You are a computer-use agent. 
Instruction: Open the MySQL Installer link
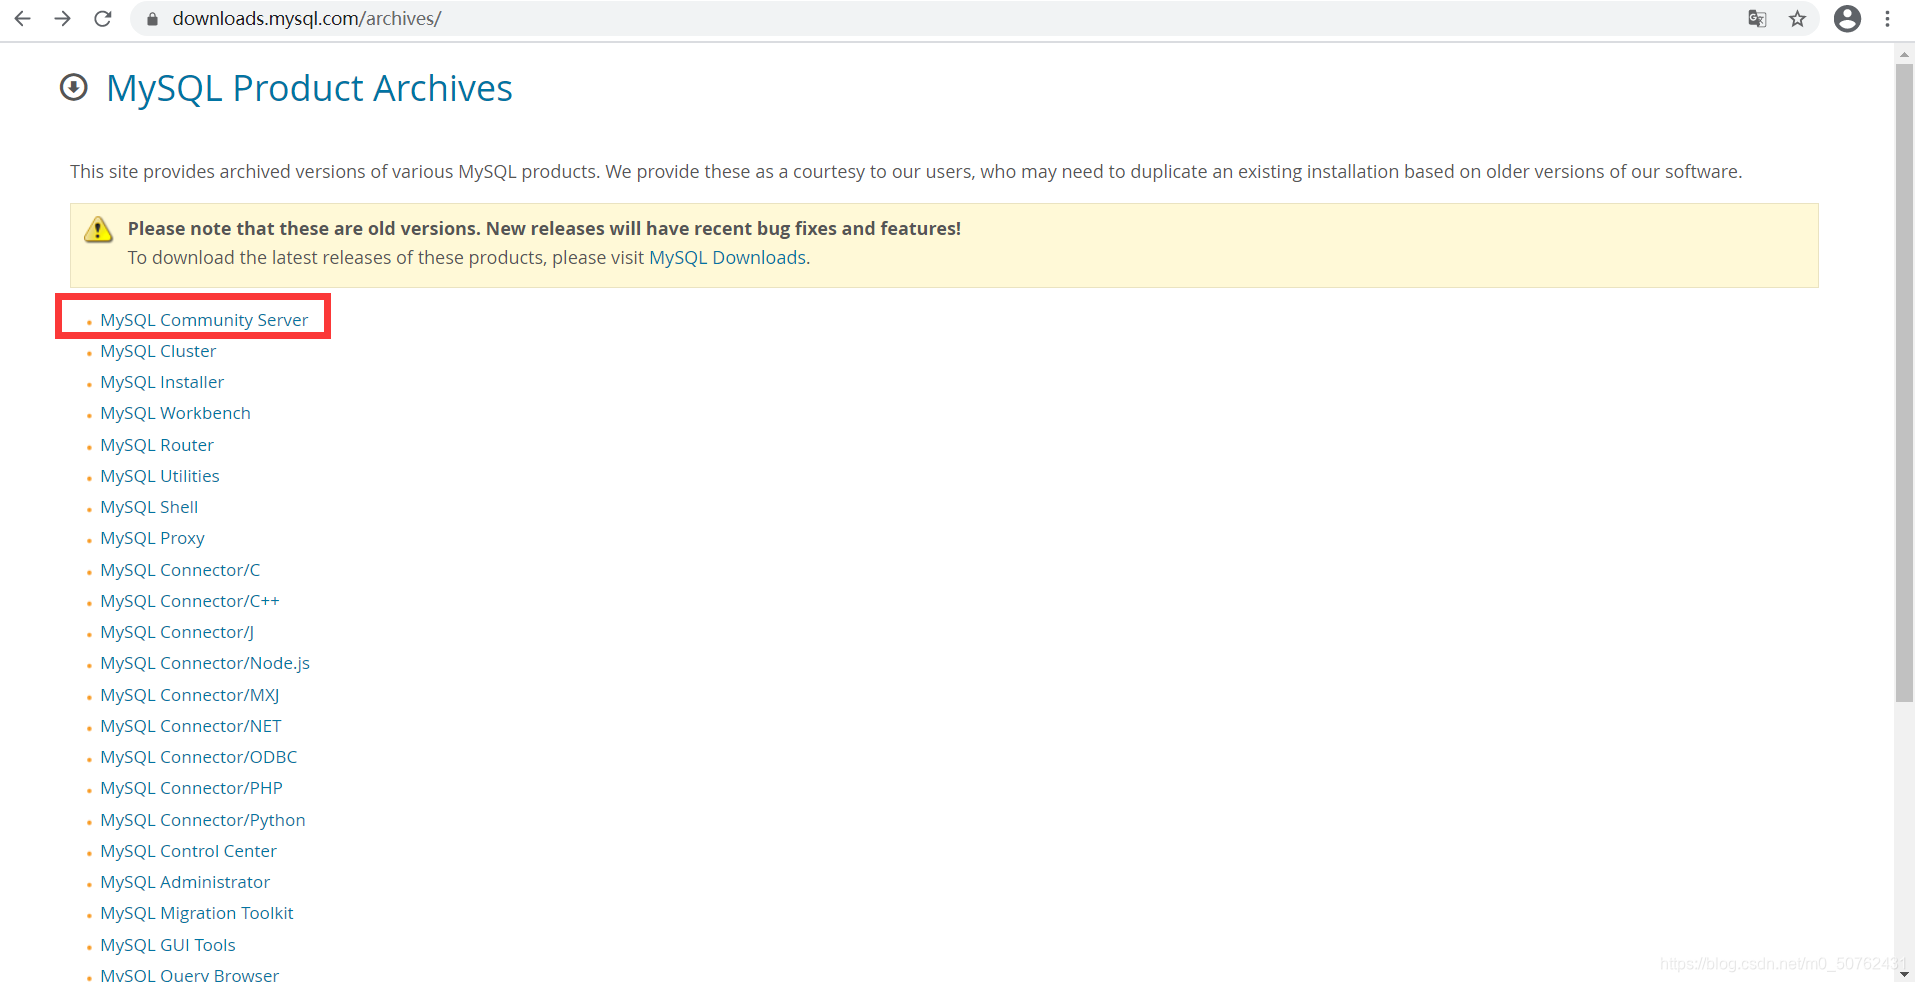162,382
